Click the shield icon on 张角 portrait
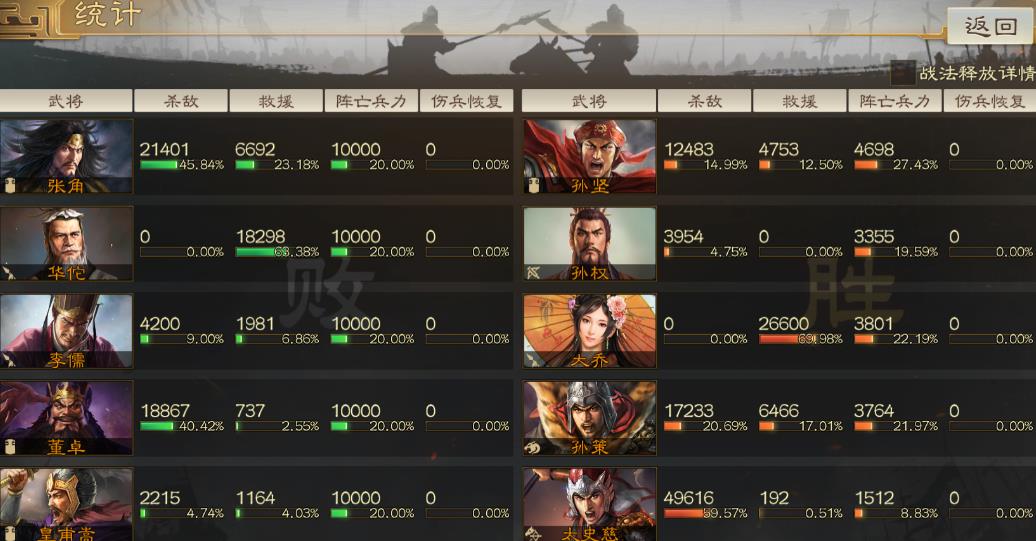The image size is (1036, 541). (9, 185)
